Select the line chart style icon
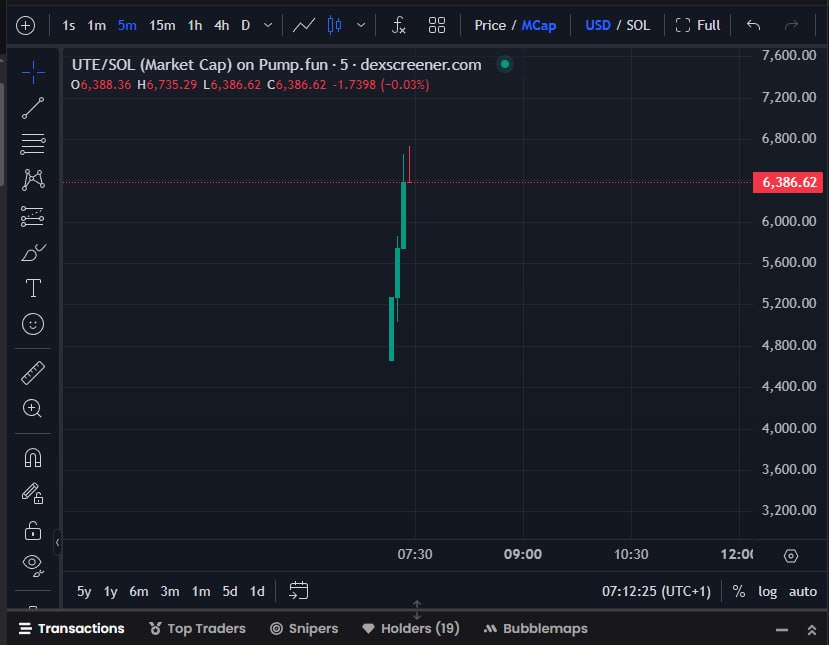The height and width of the screenshot is (645, 829). [x=304, y=25]
